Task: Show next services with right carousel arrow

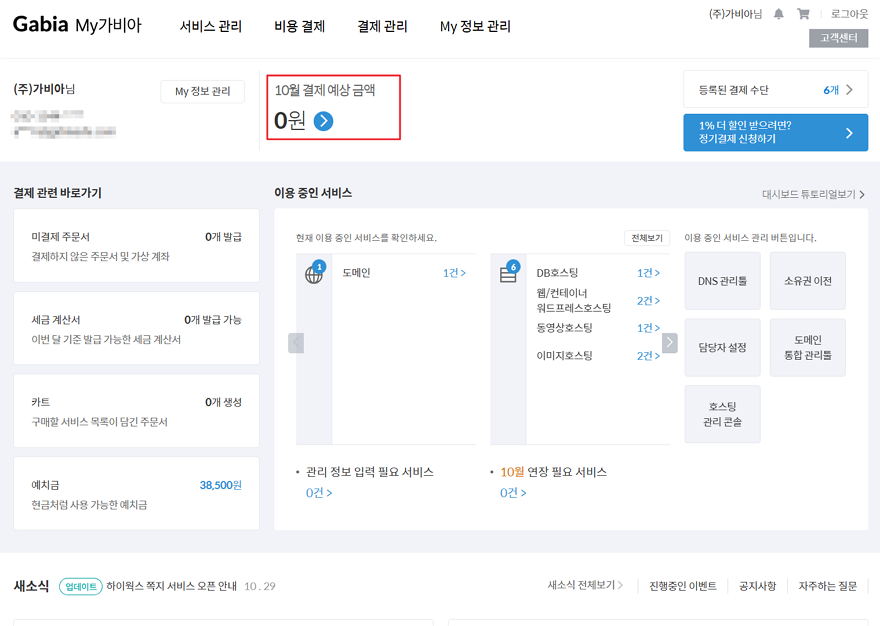Action: pyautogui.click(x=670, y=342)
